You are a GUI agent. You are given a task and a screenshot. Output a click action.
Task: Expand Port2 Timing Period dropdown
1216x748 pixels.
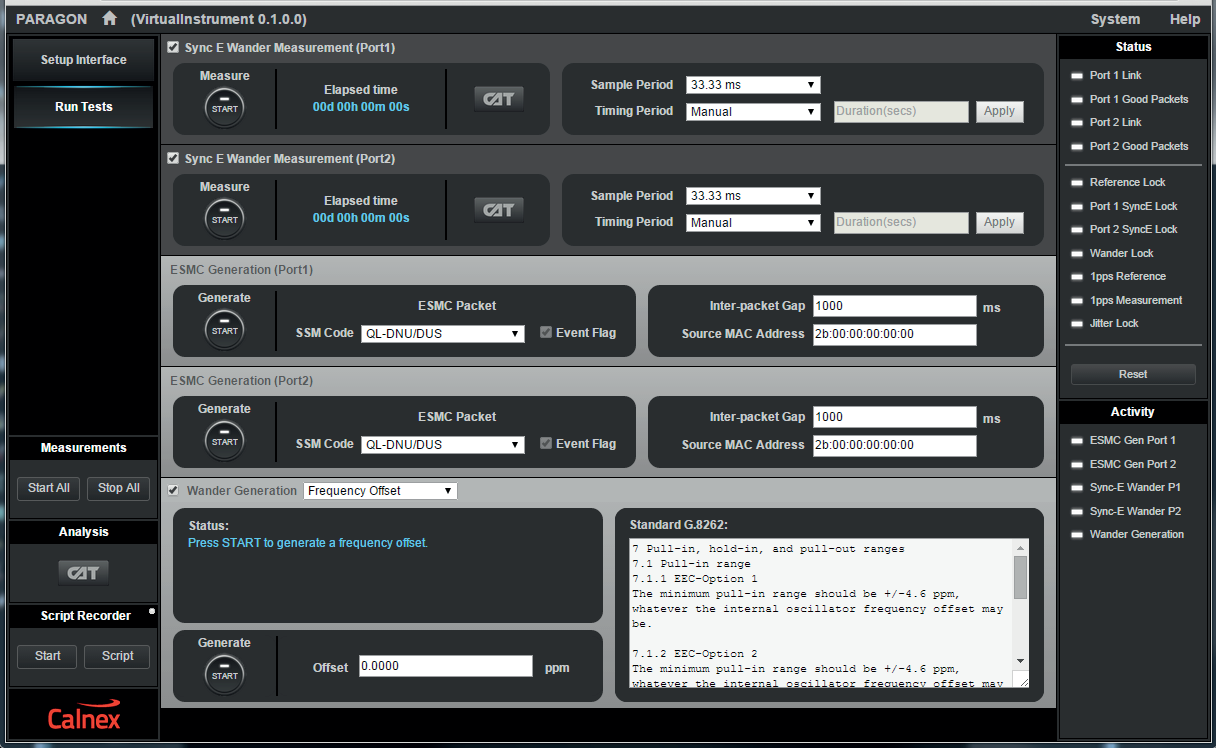click(x=753, y=223)
